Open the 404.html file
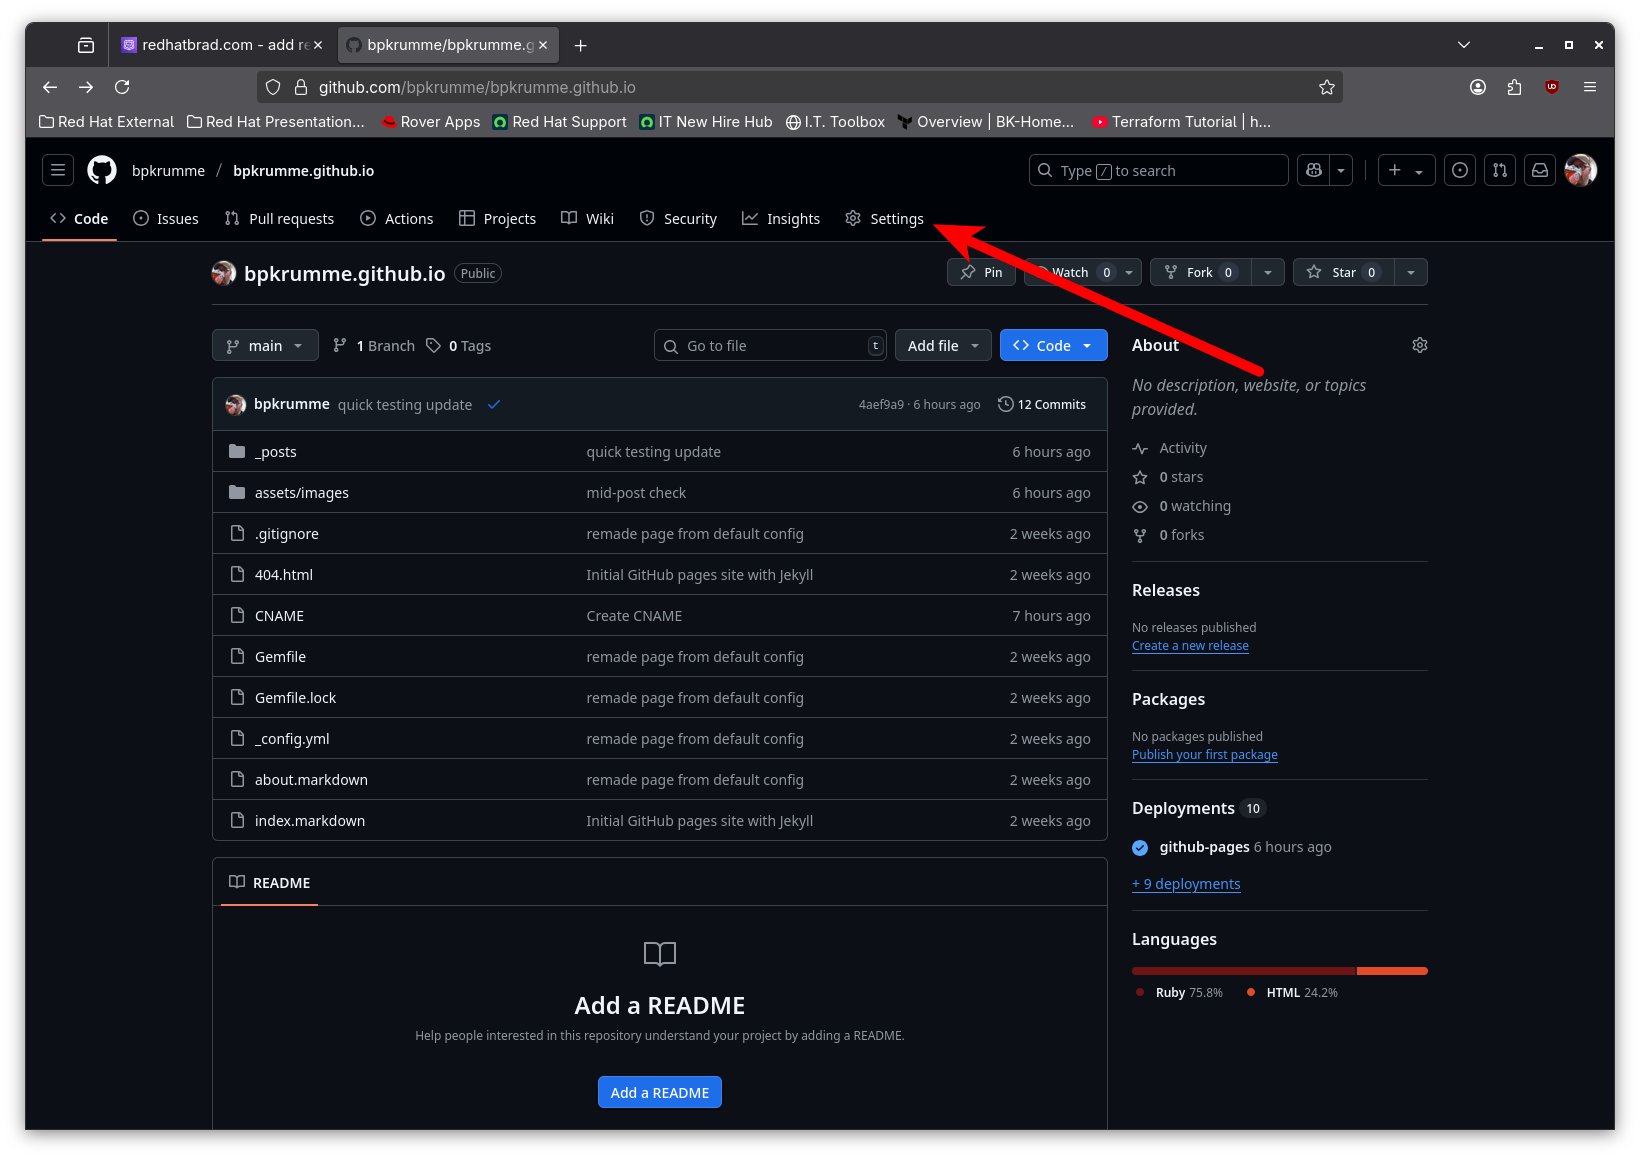Image resolution: width=1640 pixels, height=1158 pixels. click(284, 575)
